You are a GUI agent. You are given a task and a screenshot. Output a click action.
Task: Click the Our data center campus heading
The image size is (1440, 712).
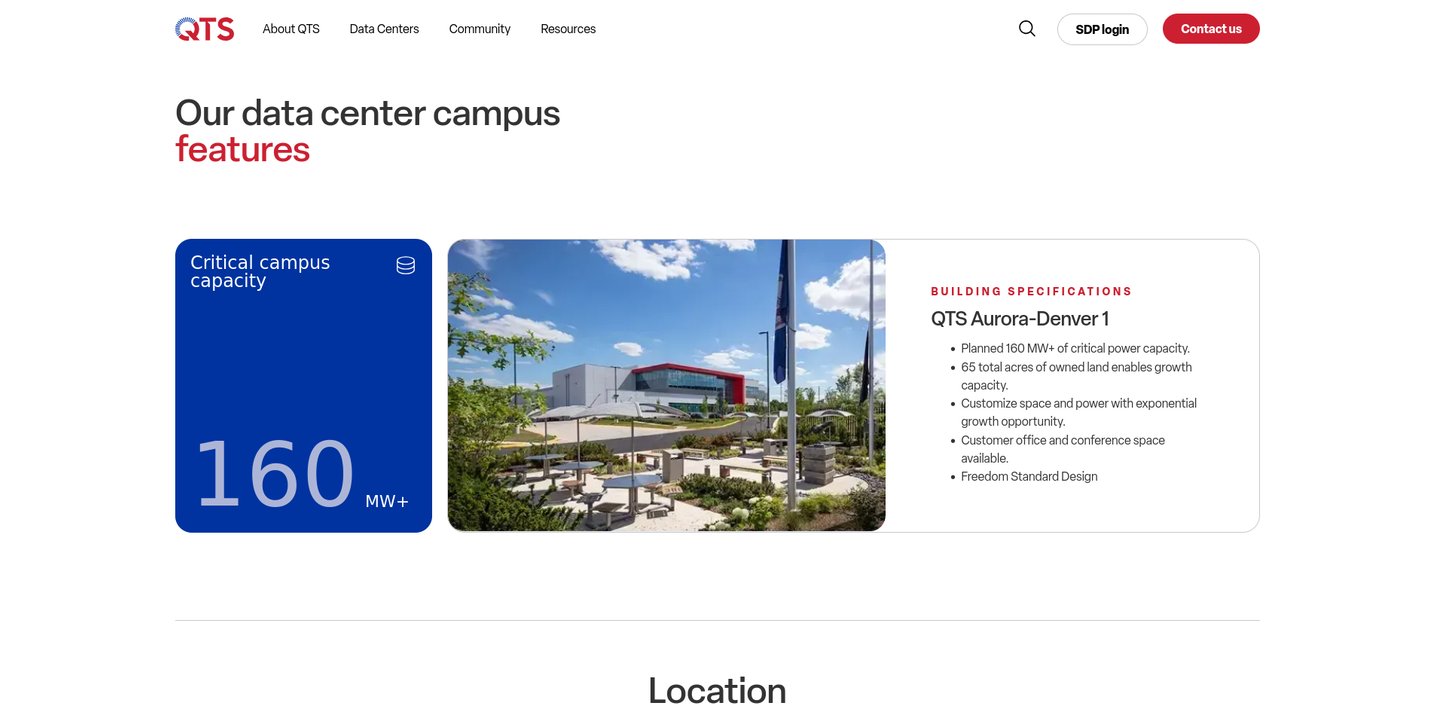[367, 113]
